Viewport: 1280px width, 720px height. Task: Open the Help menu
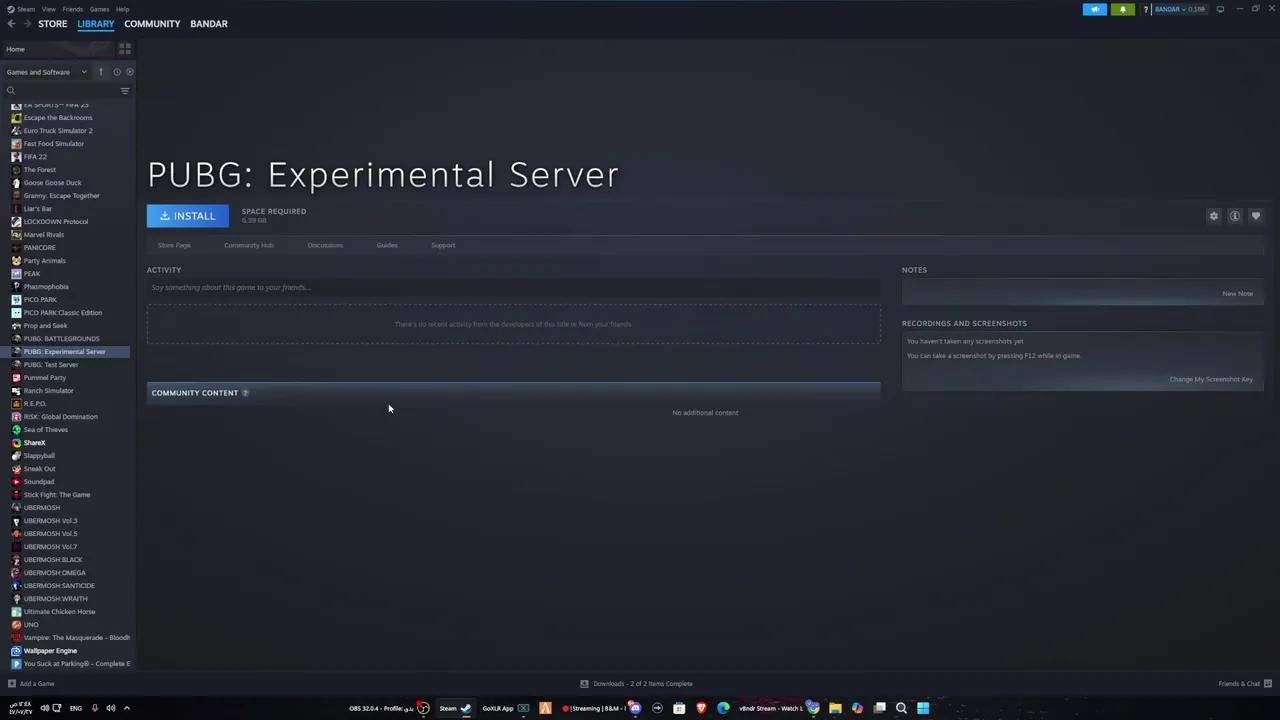pyautogui.click(x=122, y=9)
